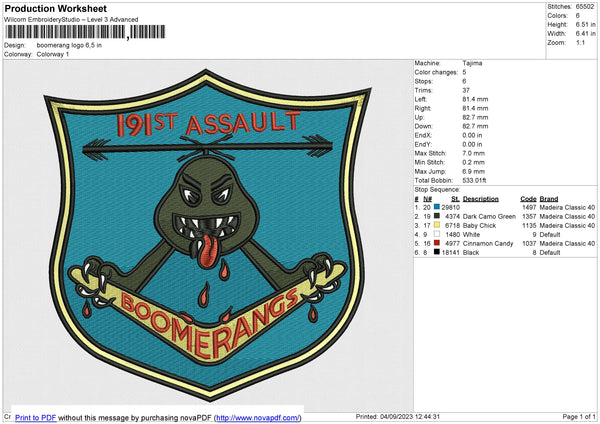Click the Left value 81.4 mm
The height and width of the screenshot is (424, 600).
(x=475, y=99)
